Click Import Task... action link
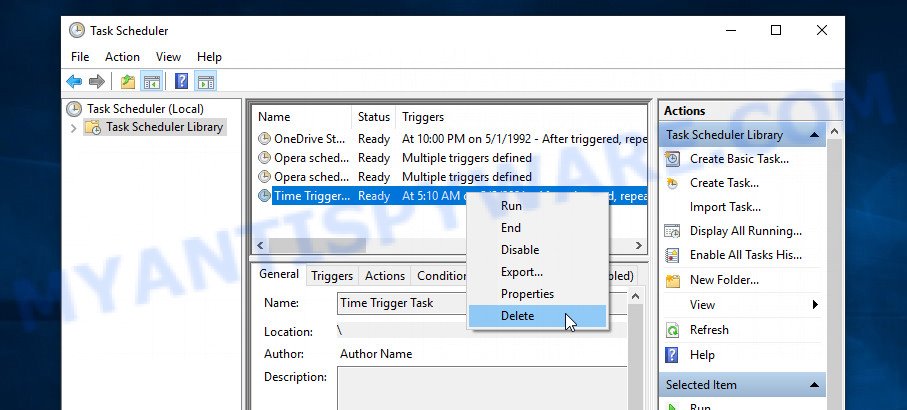Viewport: 907px width, 410px height. pyautogui.click(x=725, y=207)
